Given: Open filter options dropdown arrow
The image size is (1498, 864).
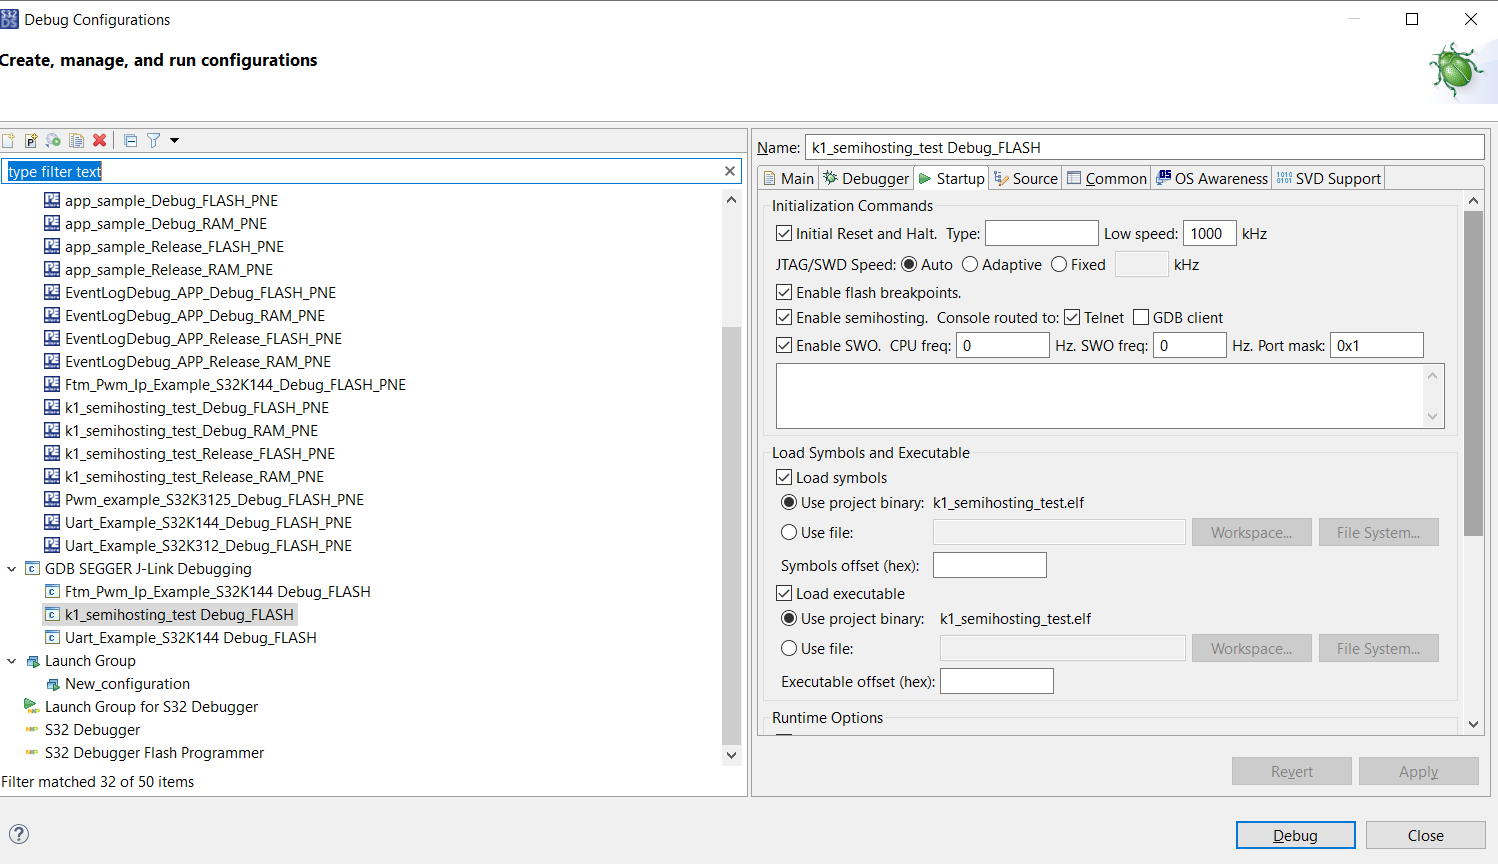Looking at the screenshot, I should coord(174,141).
